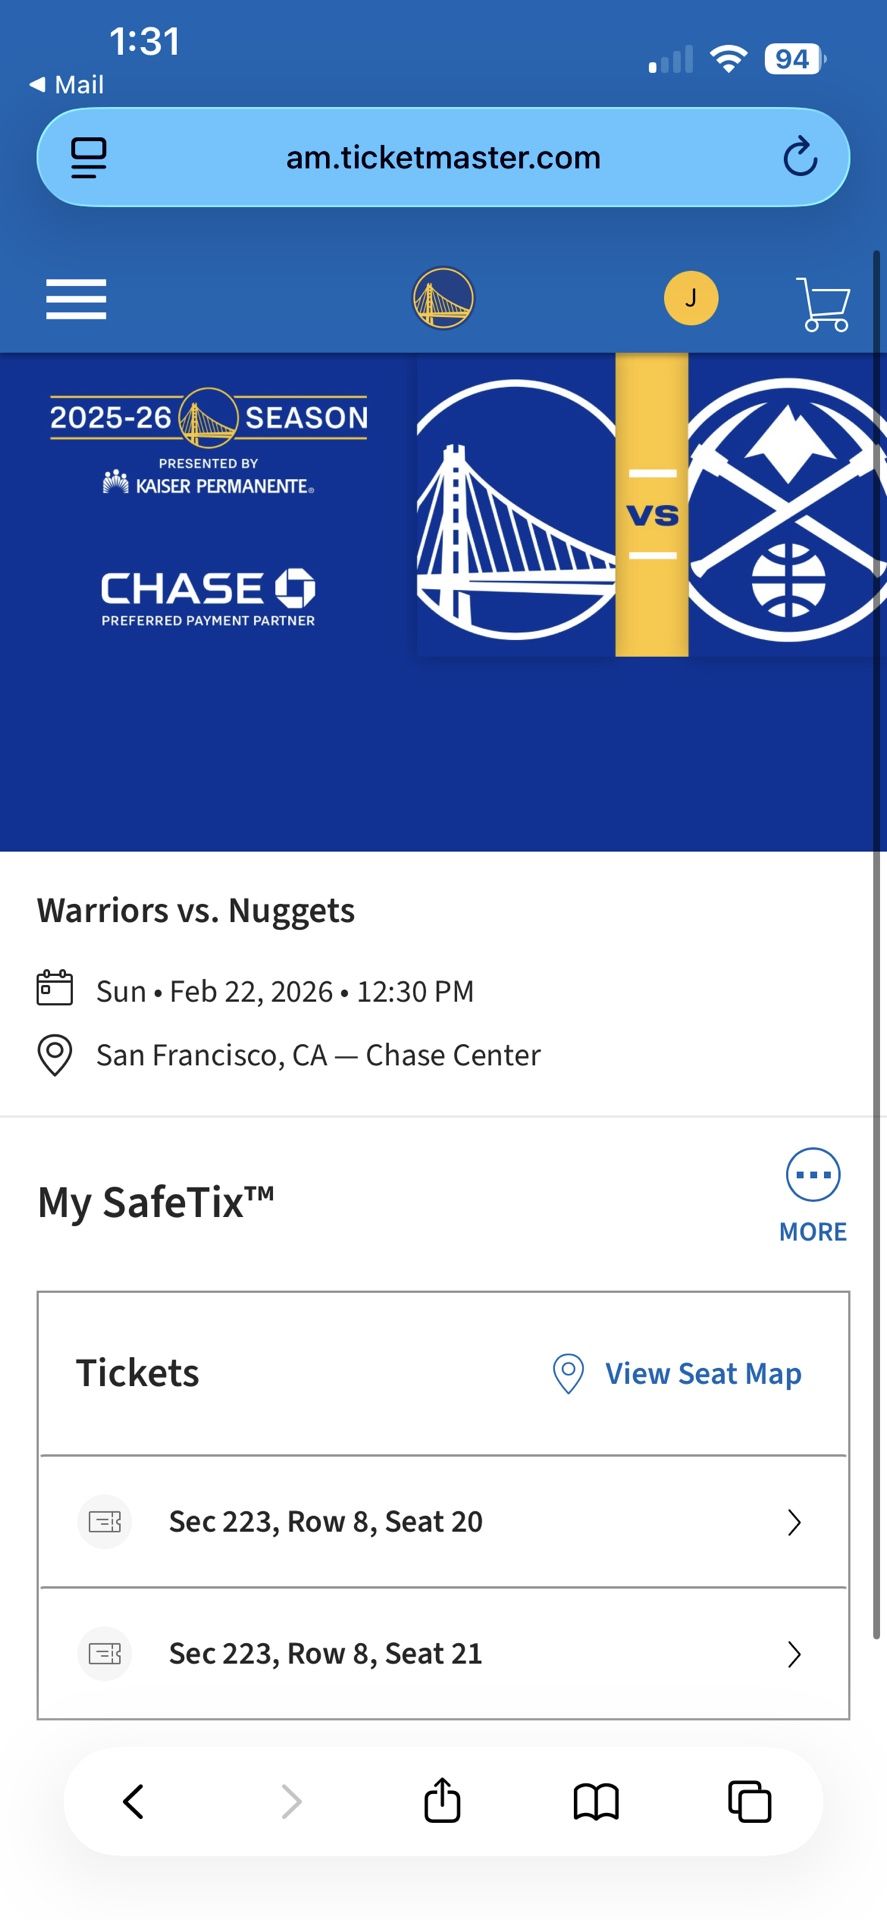Return to Mail via the status bar
Viewport: 887px width, 1920px height.
pos(65,84)
